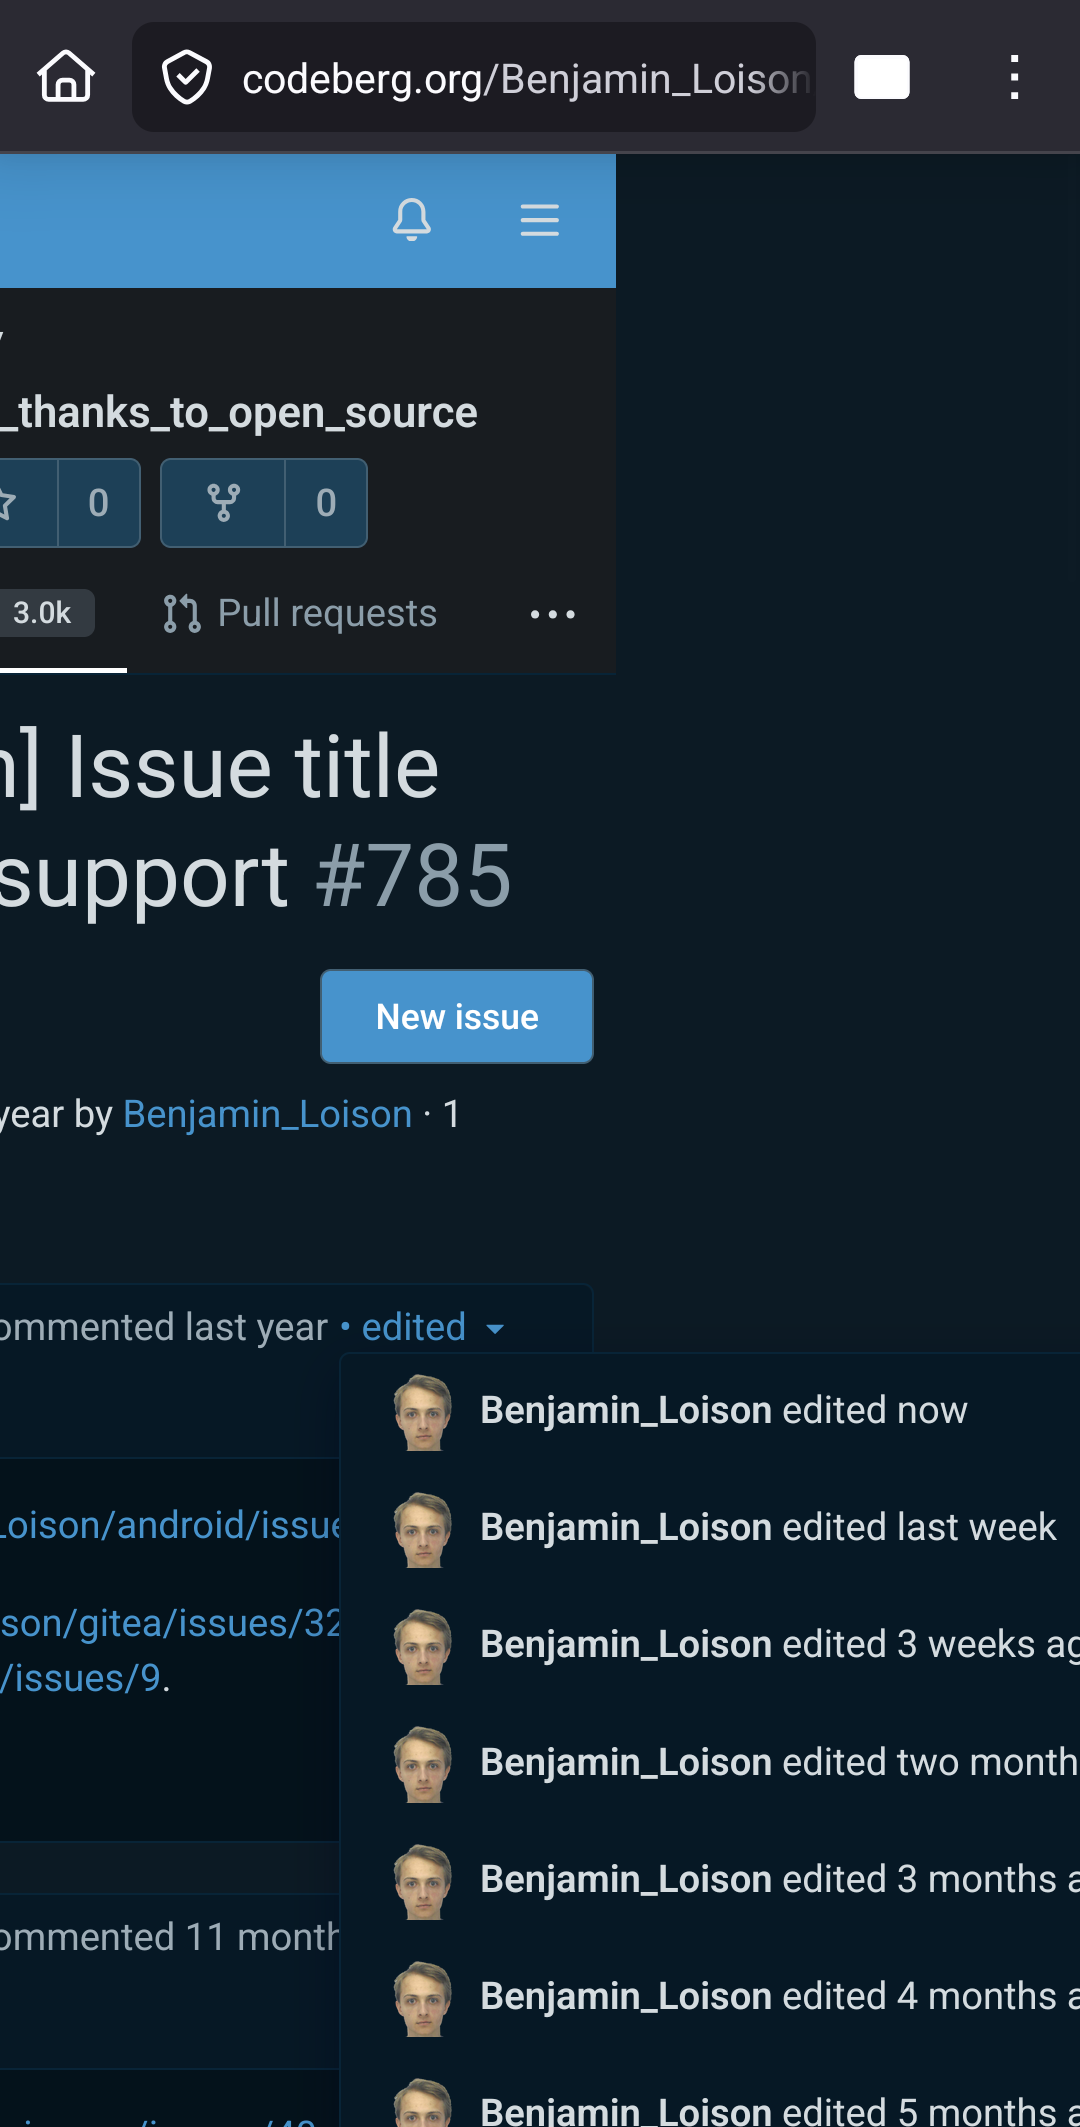Expand the repository tabs overflow dots

(x=552, y=614)
